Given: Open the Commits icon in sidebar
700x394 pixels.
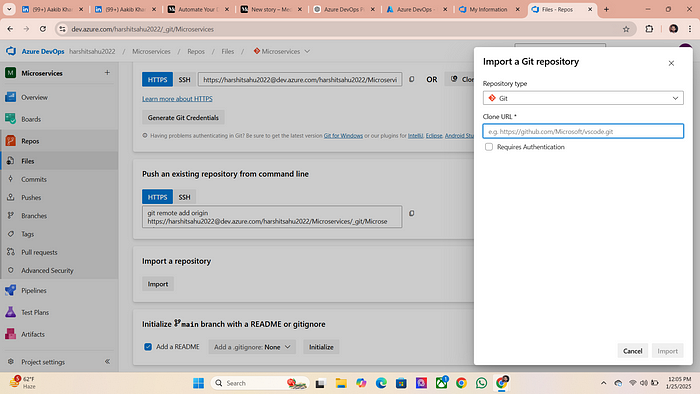Looking at the screenshot, I should point(11,179).
